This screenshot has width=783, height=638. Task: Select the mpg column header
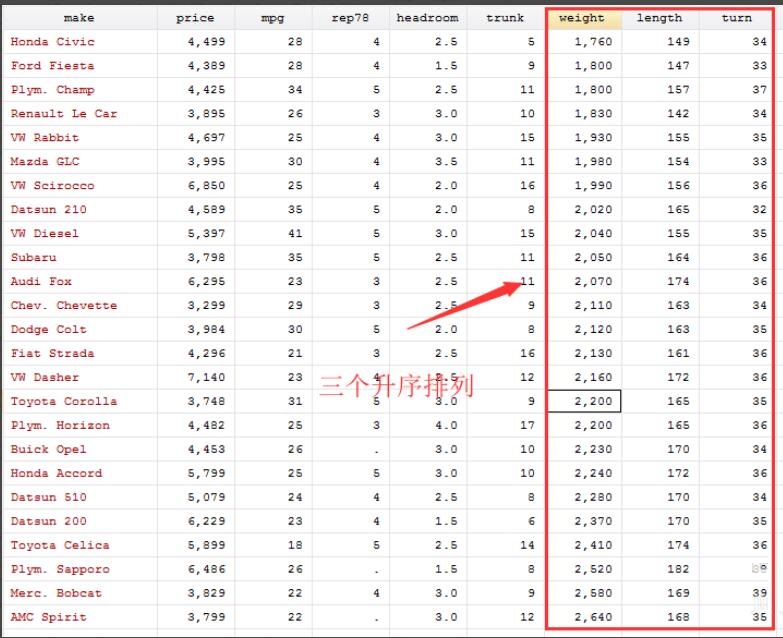tap(273, 18)
